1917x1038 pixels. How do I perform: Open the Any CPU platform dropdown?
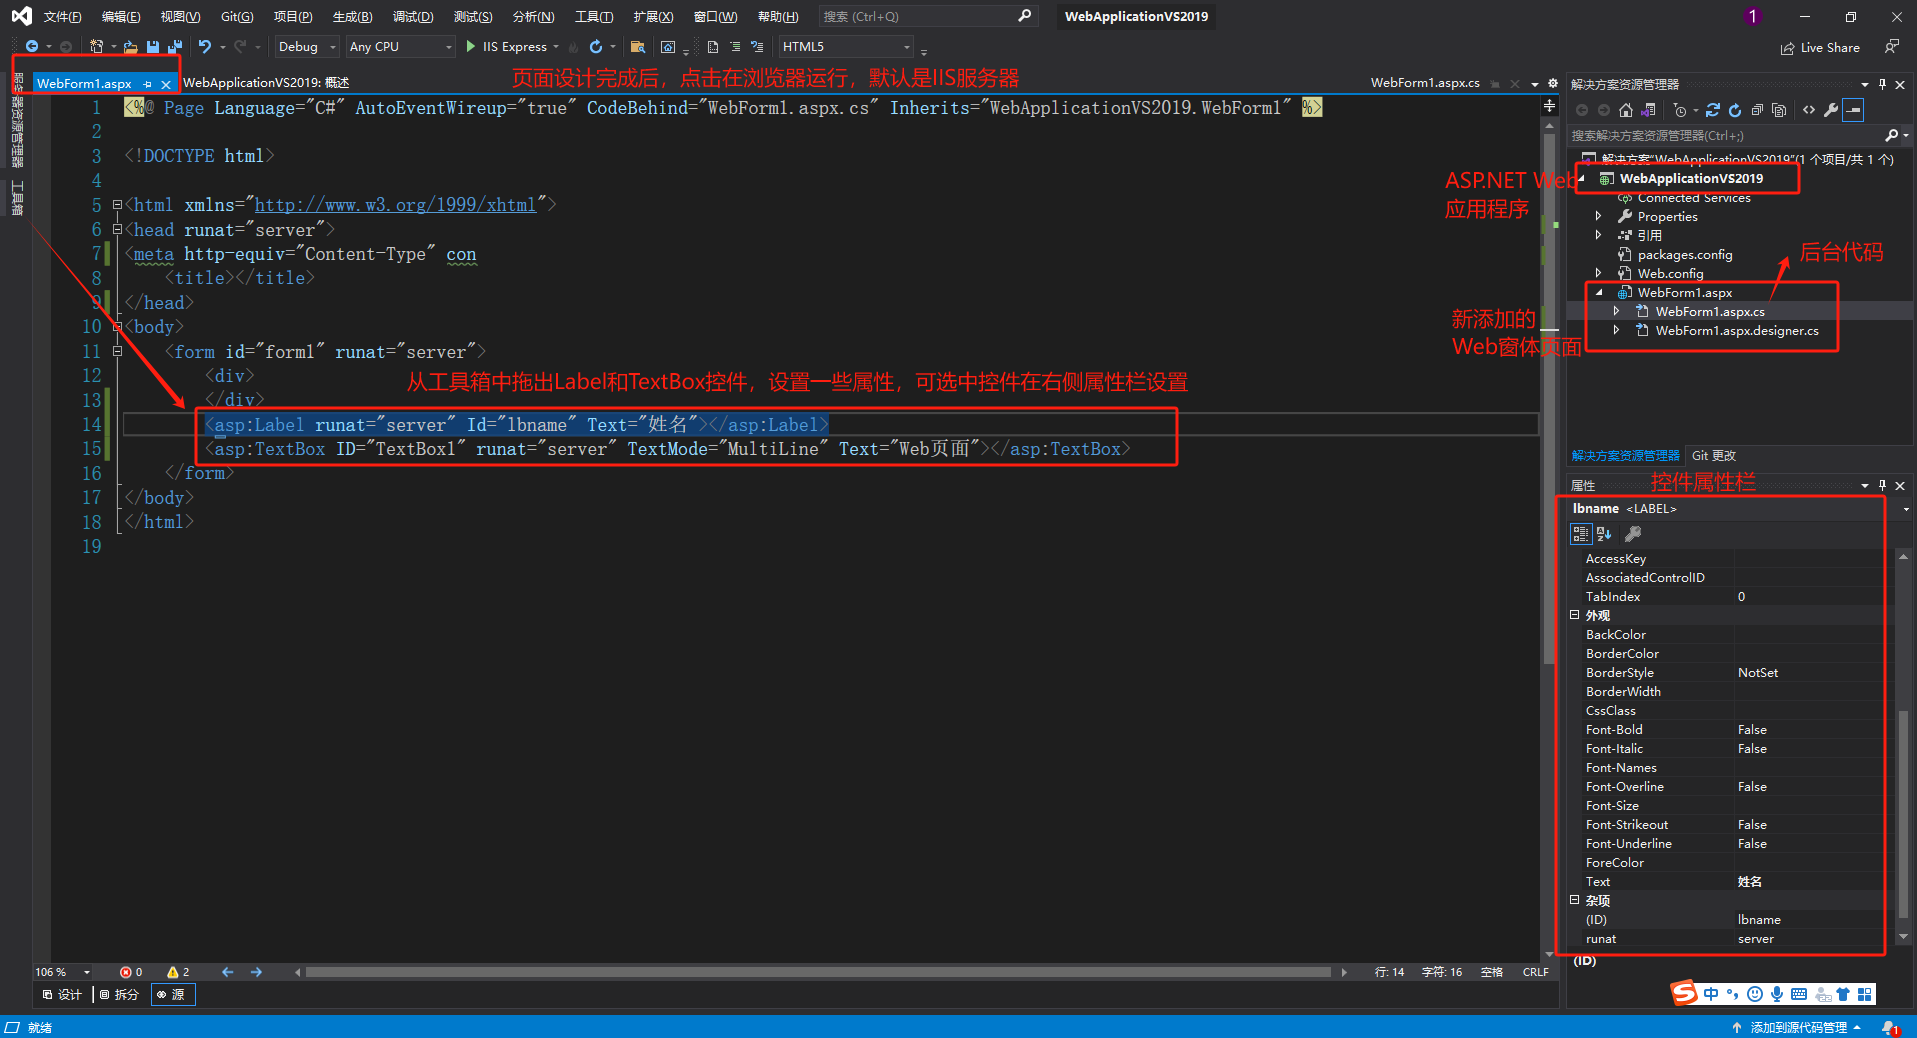[x=401, y=47]
